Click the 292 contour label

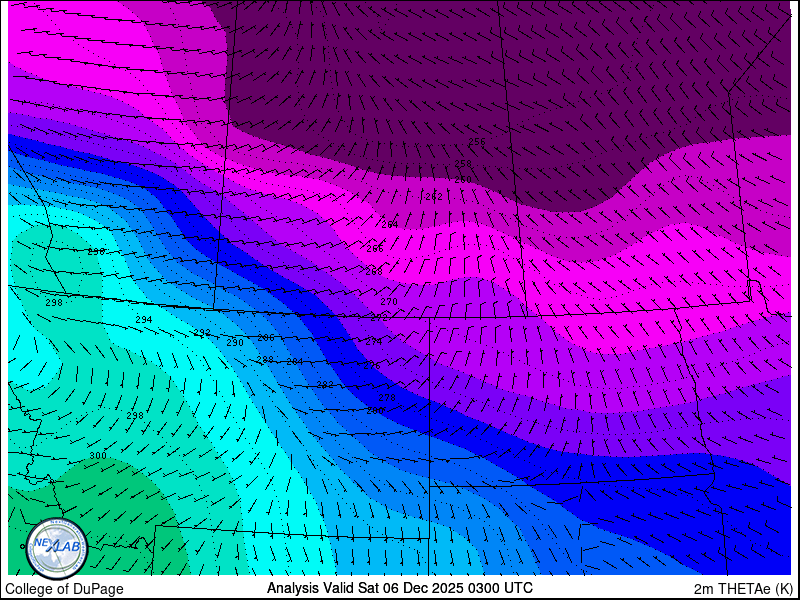[203, 333]
